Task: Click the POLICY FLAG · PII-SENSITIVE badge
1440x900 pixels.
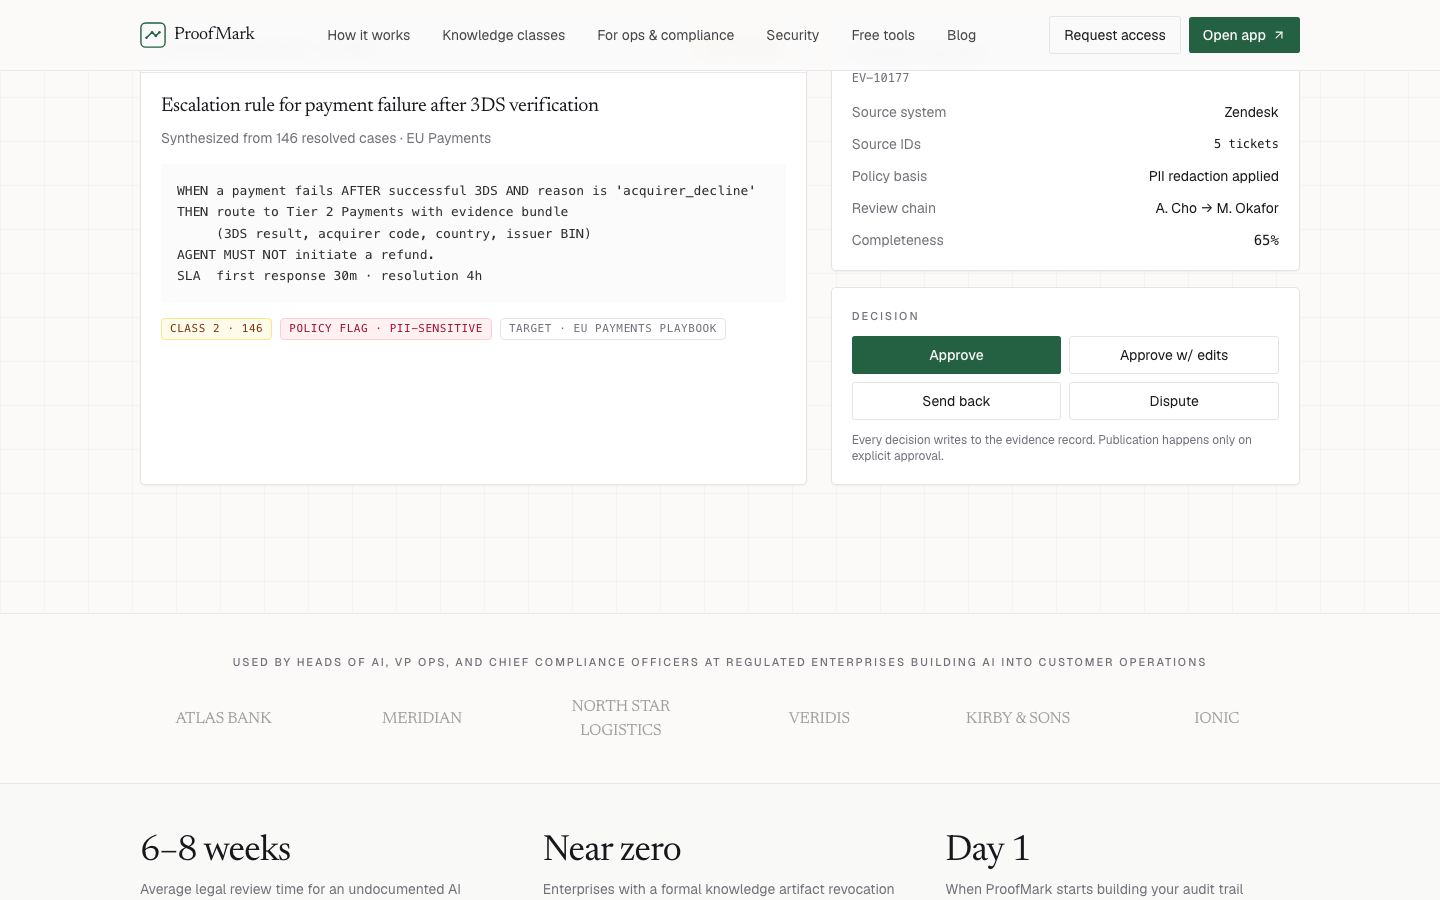Action: [x=386, y=328]
